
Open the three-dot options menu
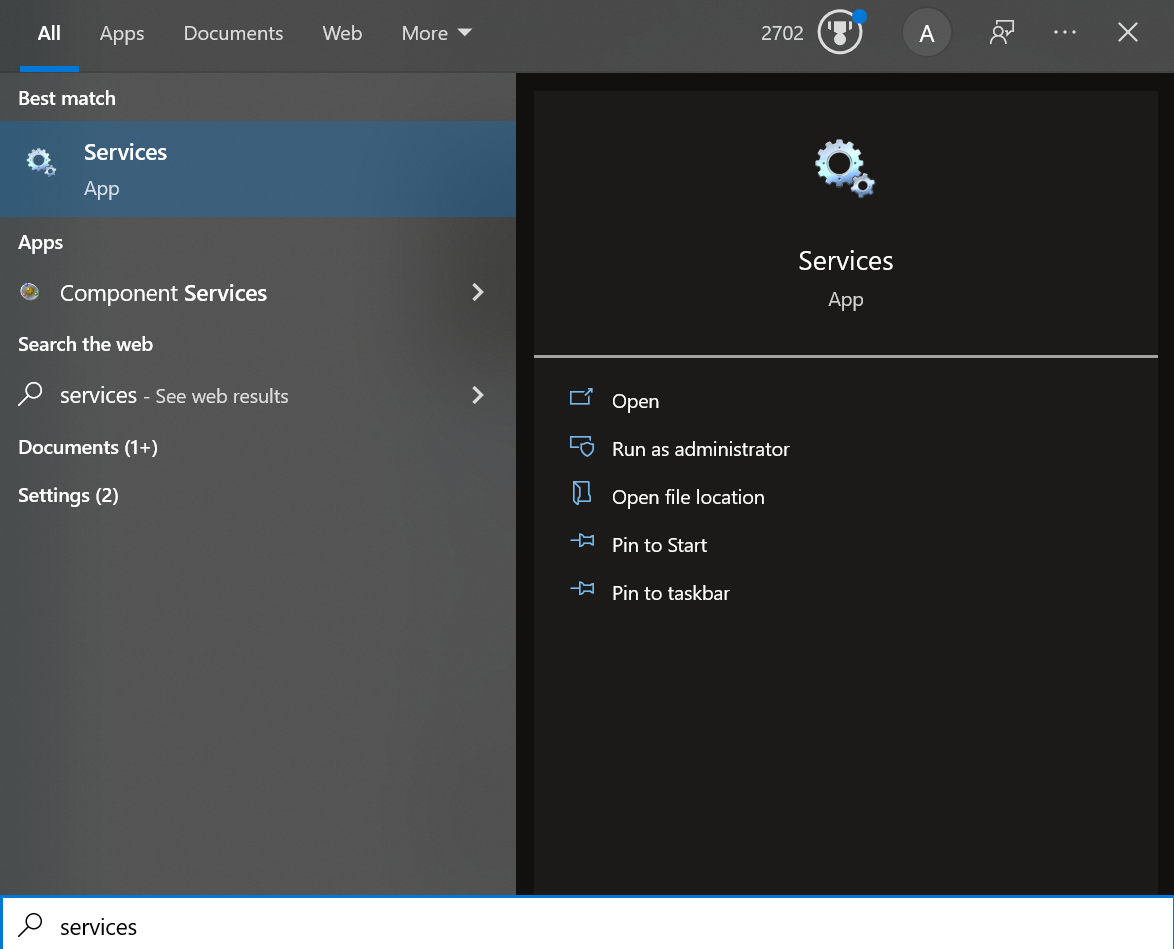pyautogui.click(x=1064, y=32)
